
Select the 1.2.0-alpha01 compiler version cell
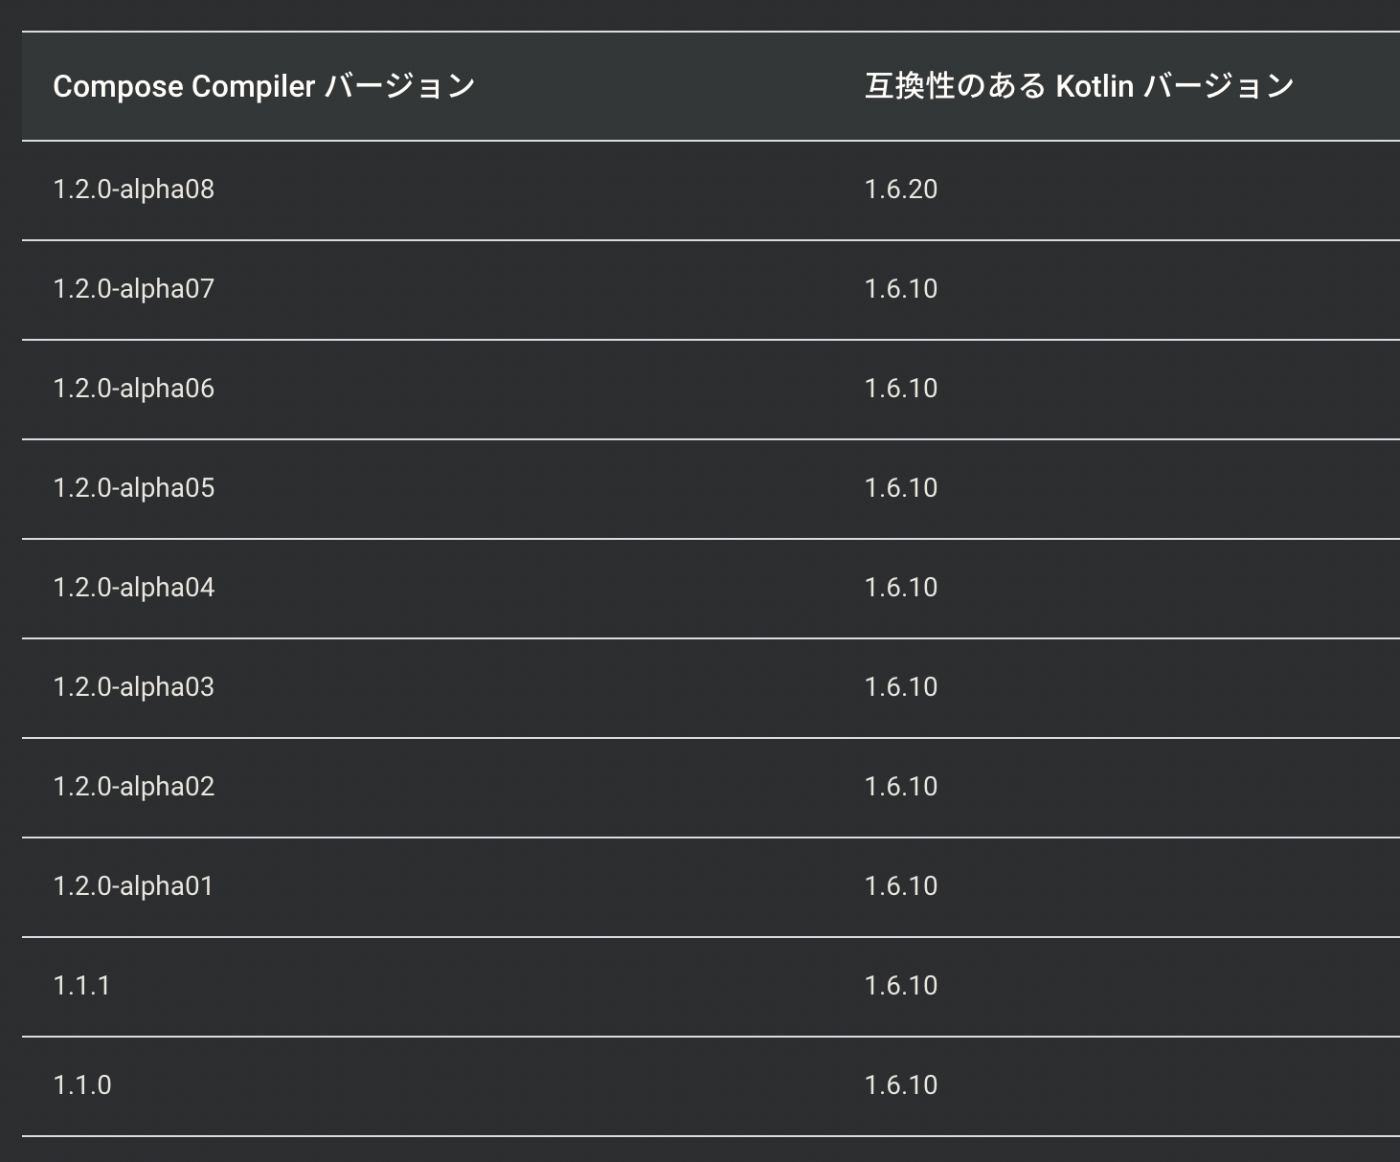(x=133, y=886)
